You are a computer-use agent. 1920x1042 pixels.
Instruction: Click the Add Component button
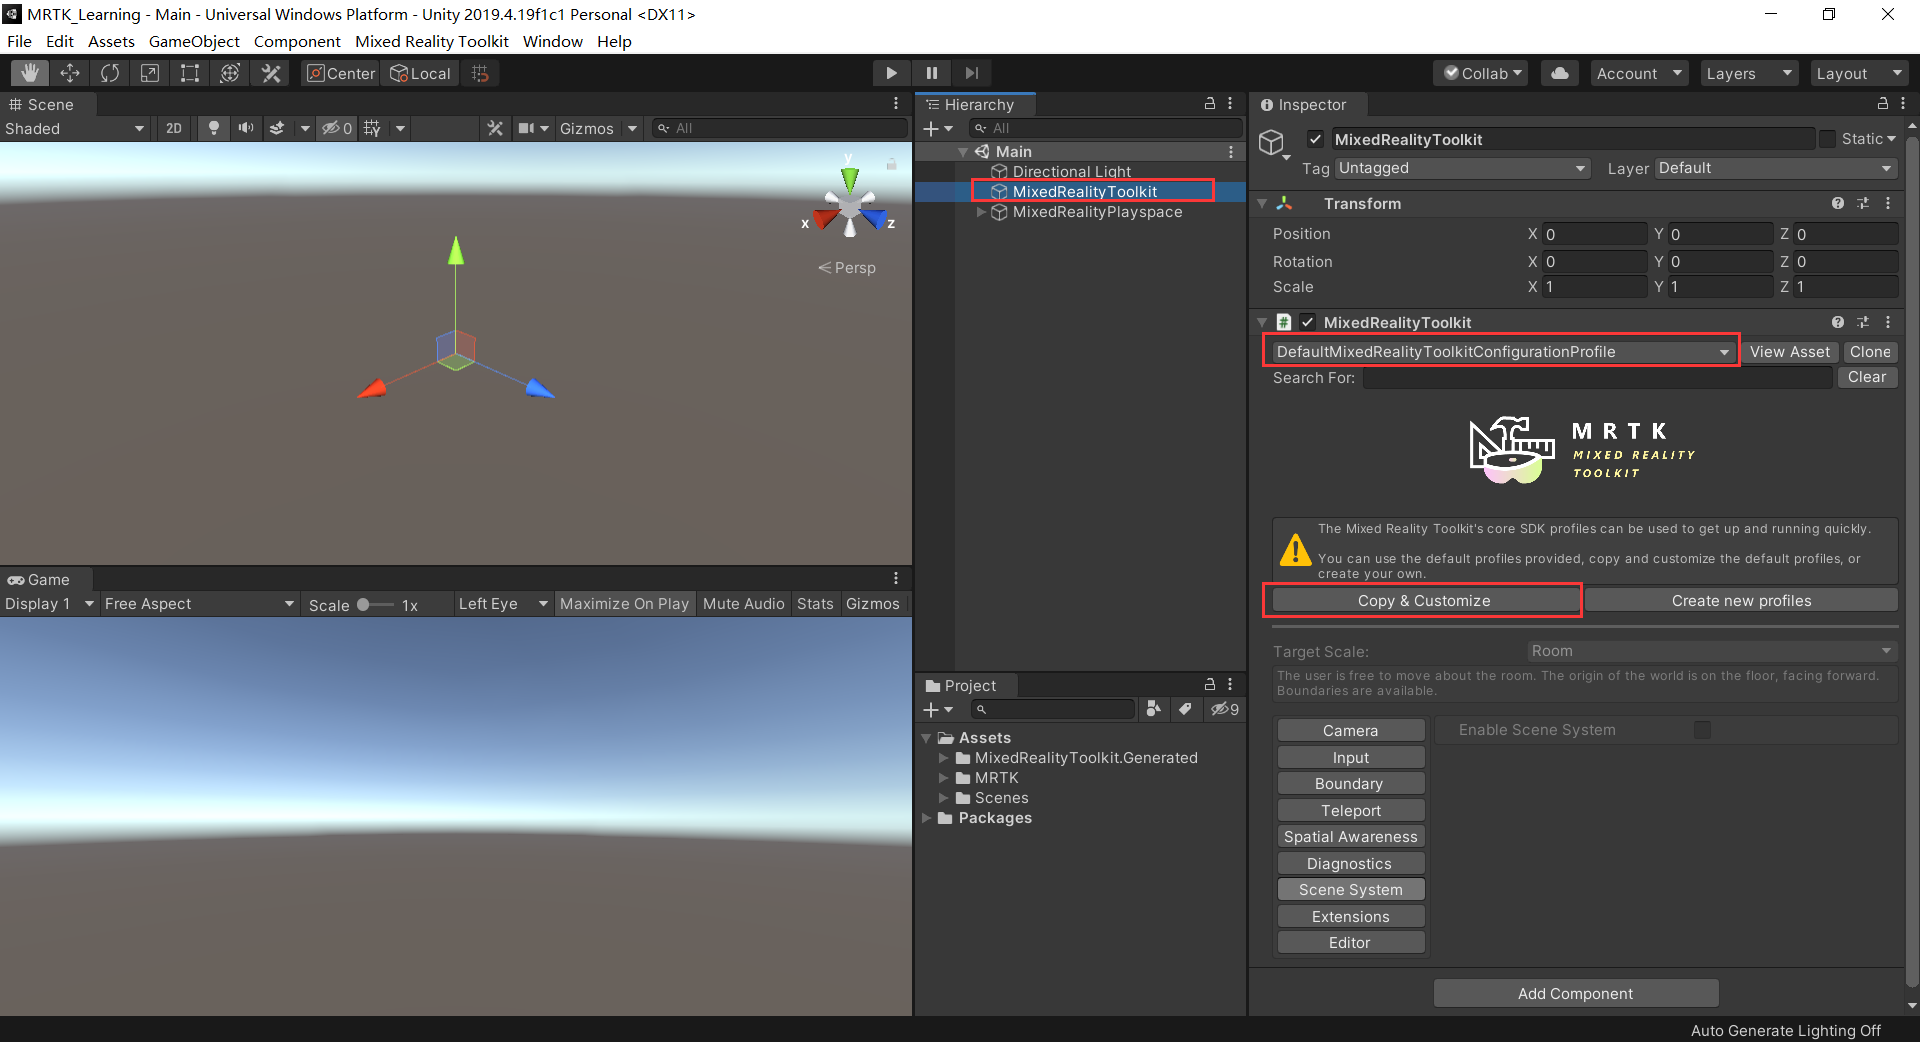pos(1575,993)
